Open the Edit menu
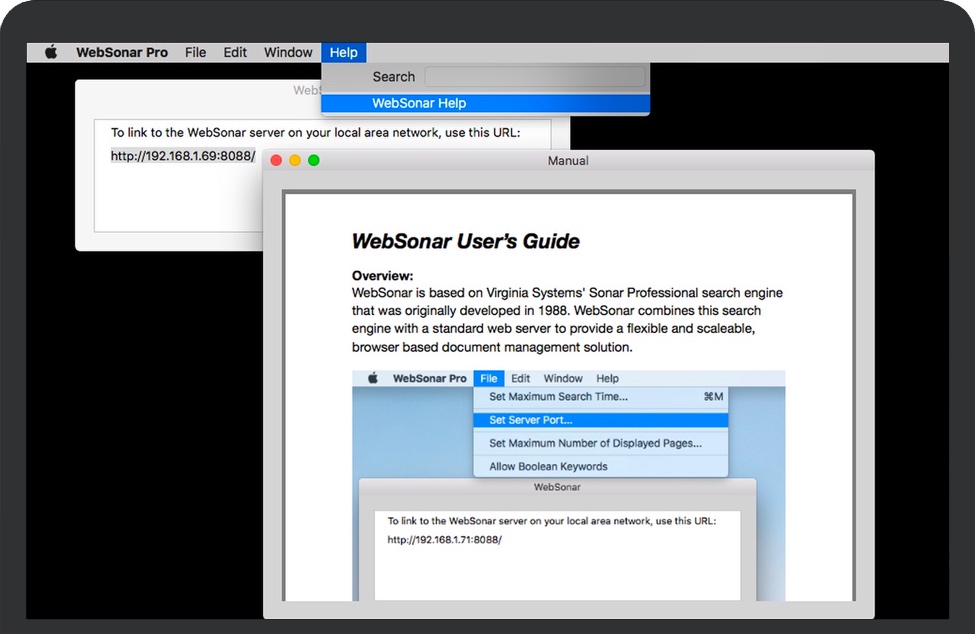 234,51
